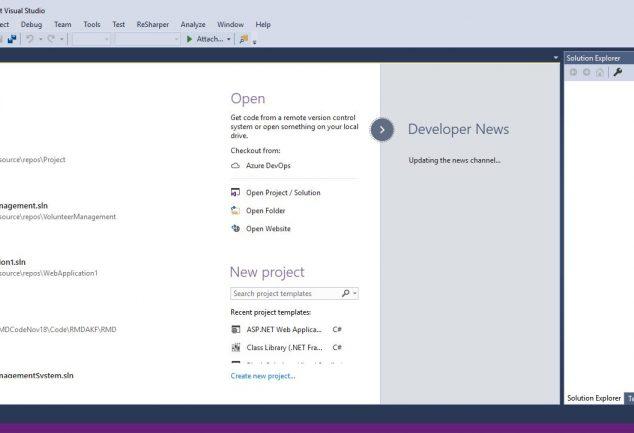Viewport: 634px width, 433px height.
Task: Expand the Attach button dropdown arrow
Action: tap(228, 39)
